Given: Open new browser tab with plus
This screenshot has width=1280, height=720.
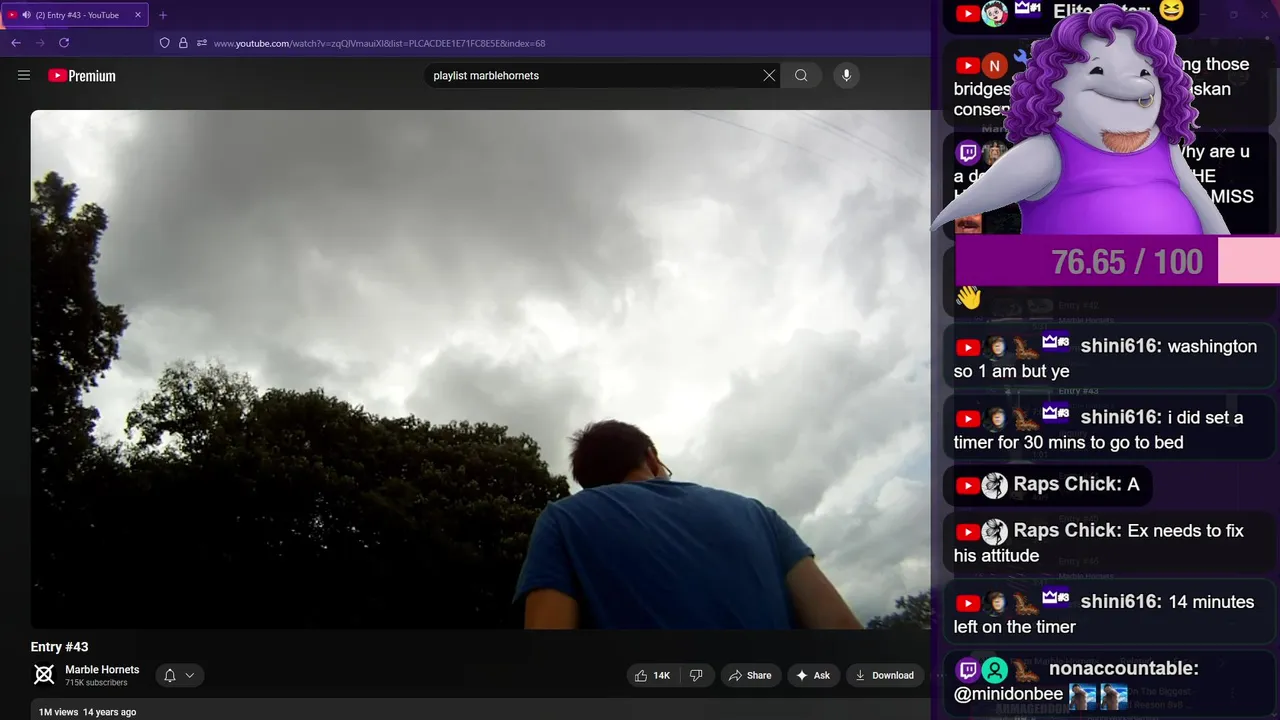Looking at the screenshot, I should 163,15.
